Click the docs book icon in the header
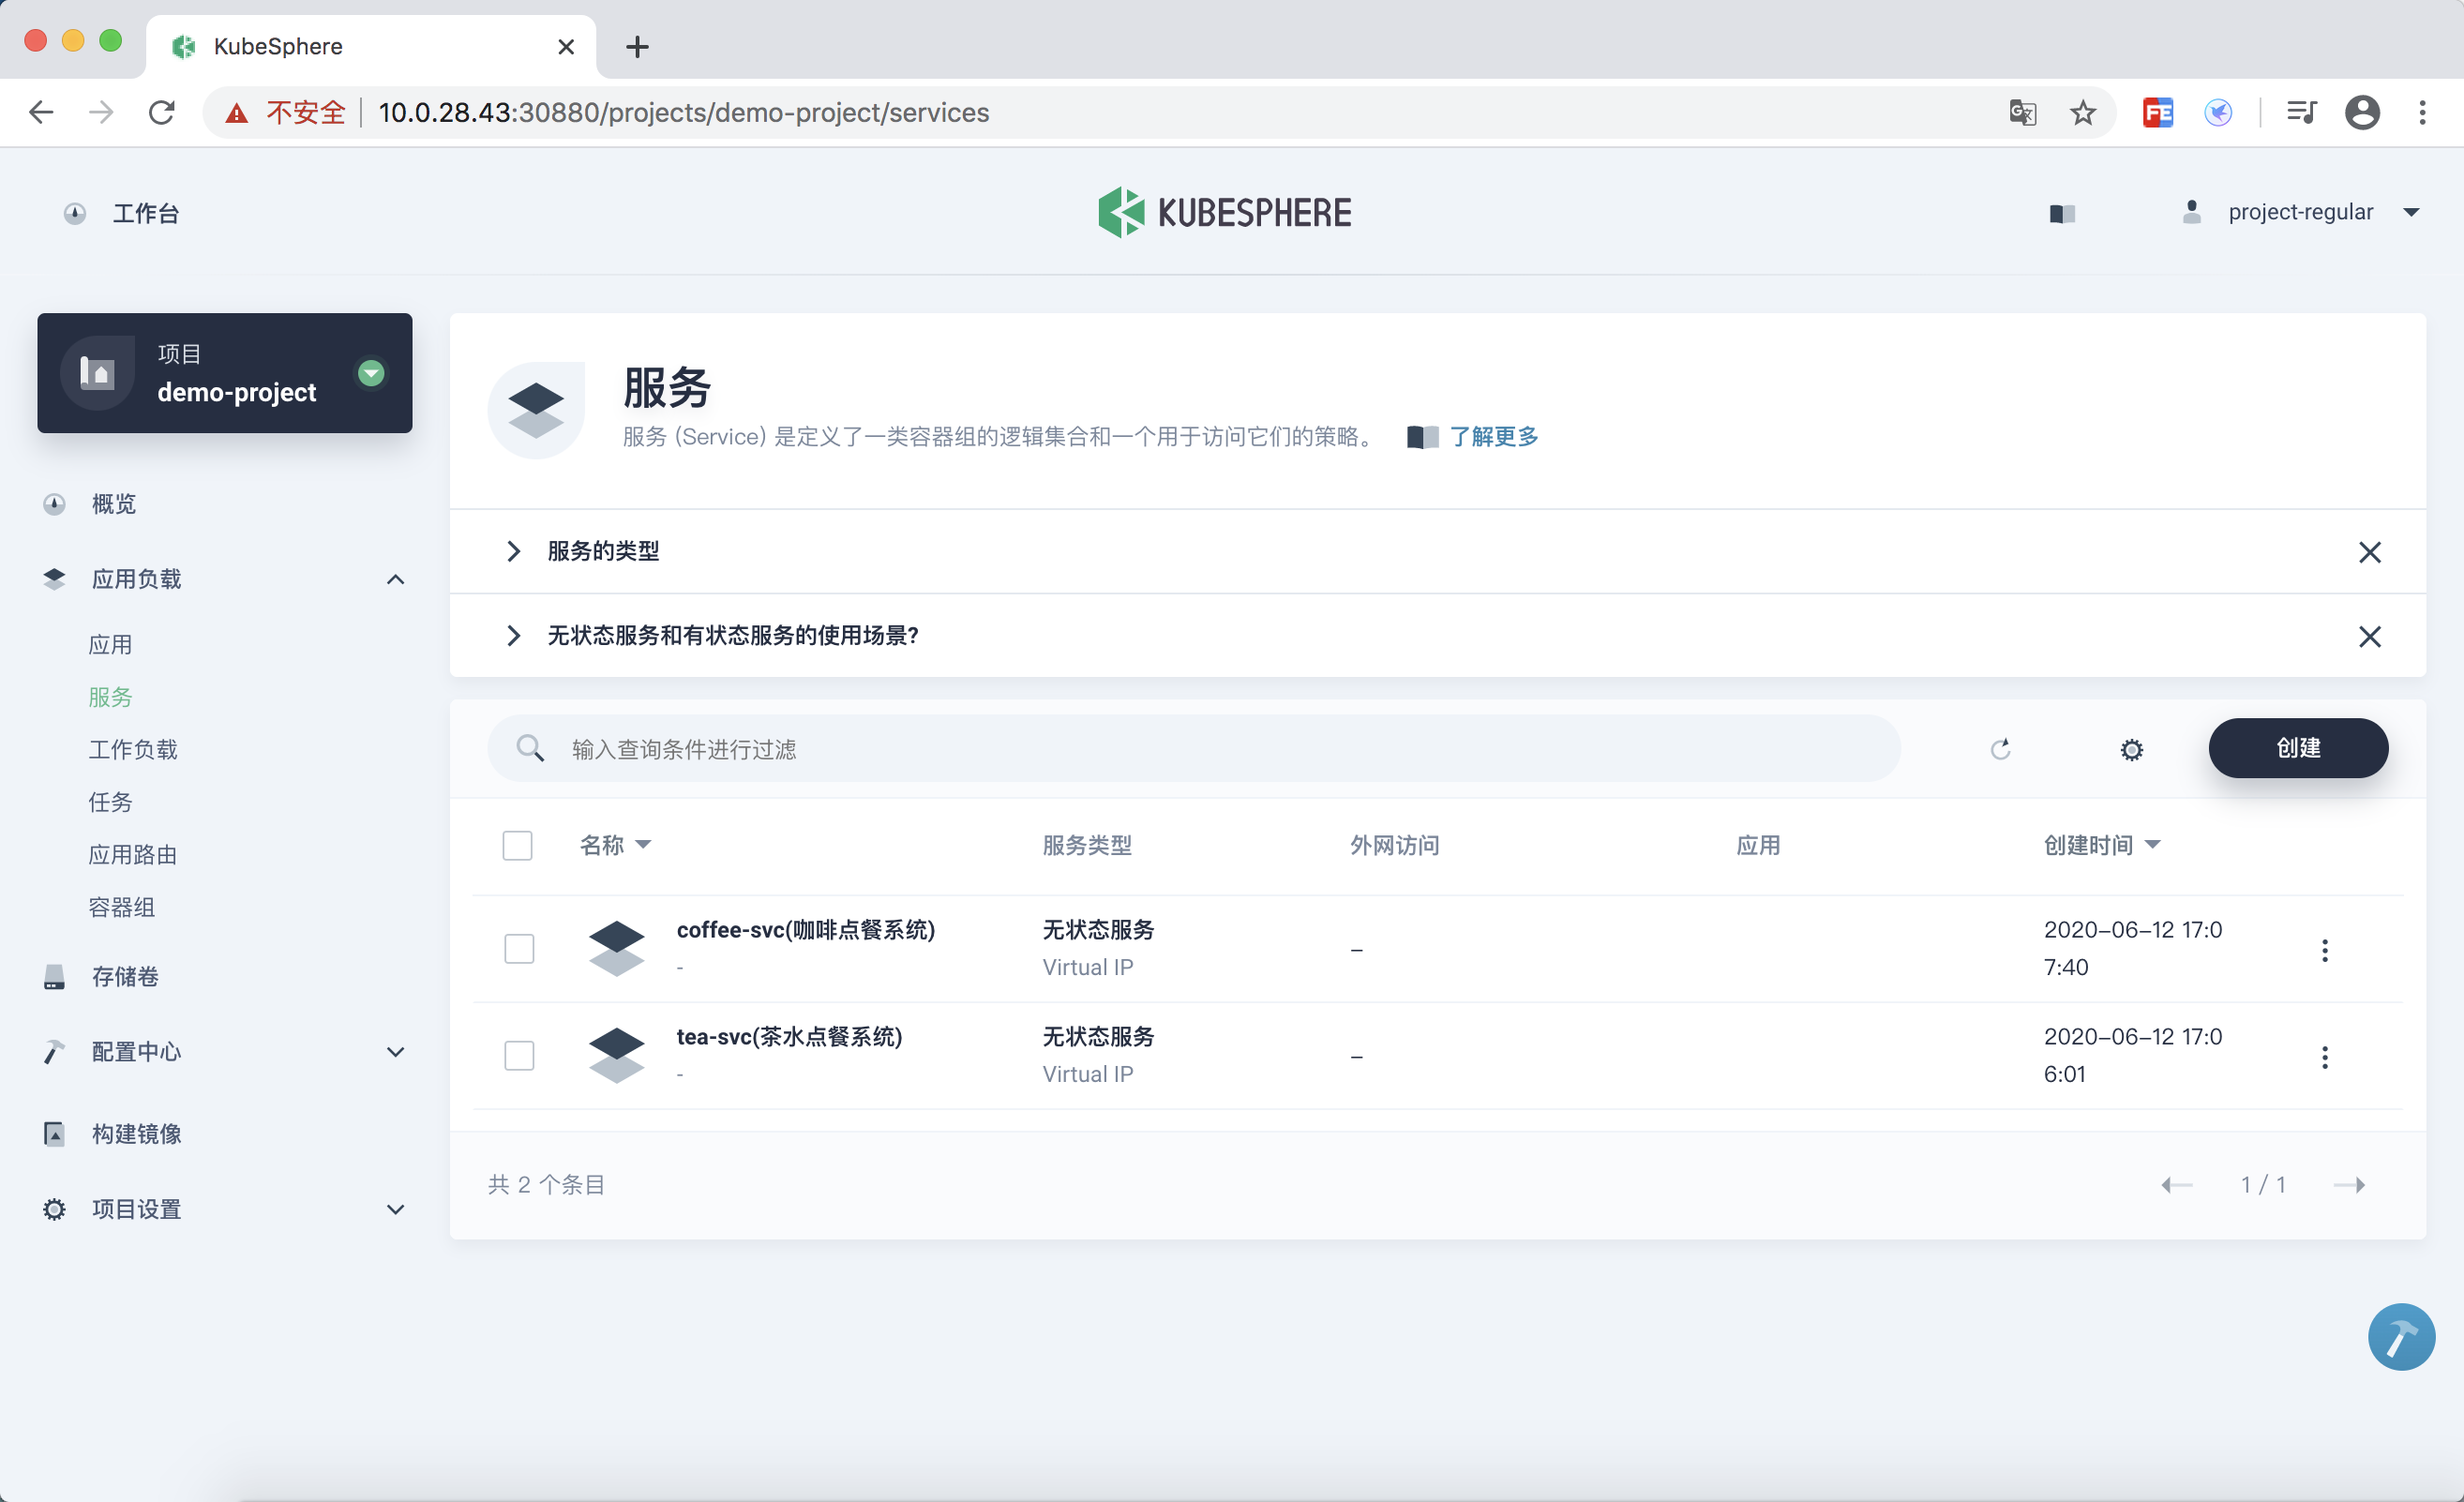 click(2062, 213)
